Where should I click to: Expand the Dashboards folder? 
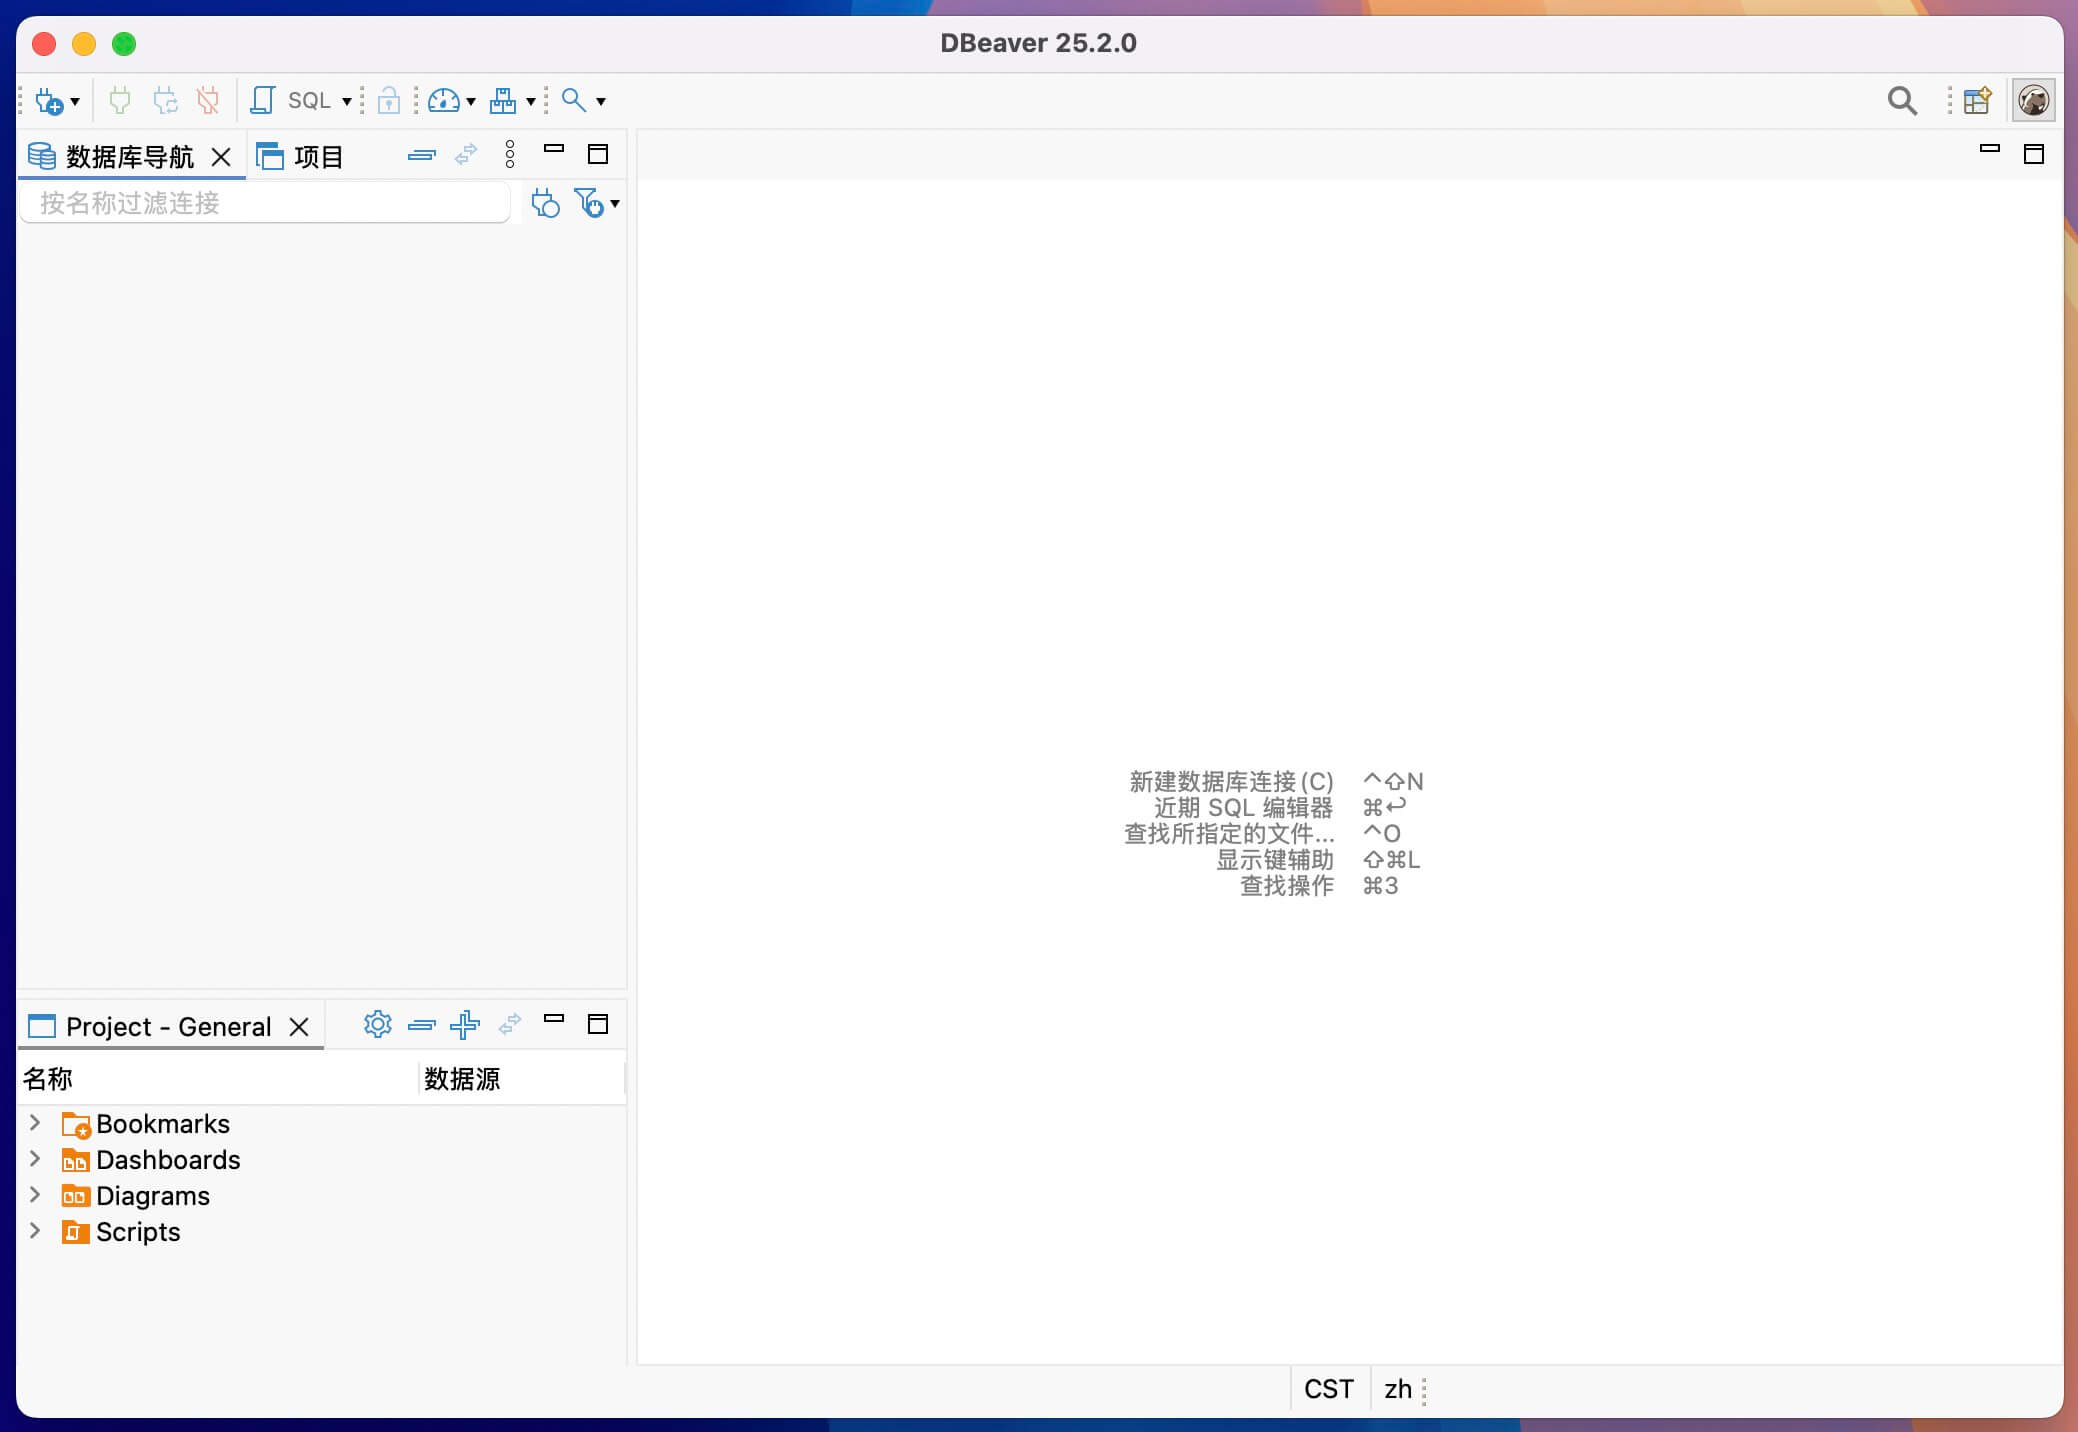pos(35,1159)
